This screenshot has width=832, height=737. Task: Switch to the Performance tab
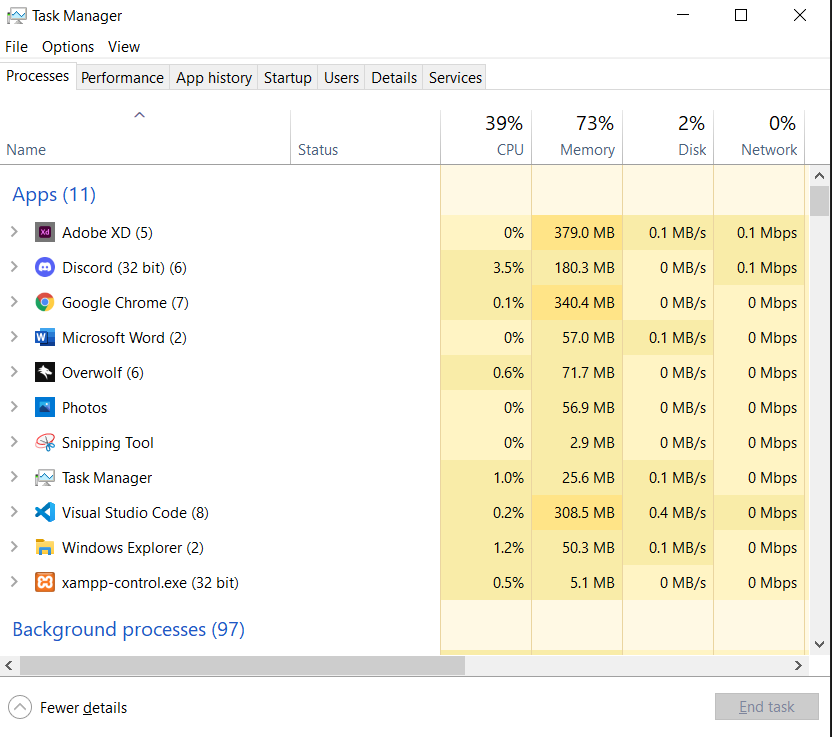pyautogui.click(x=122, y=78)
